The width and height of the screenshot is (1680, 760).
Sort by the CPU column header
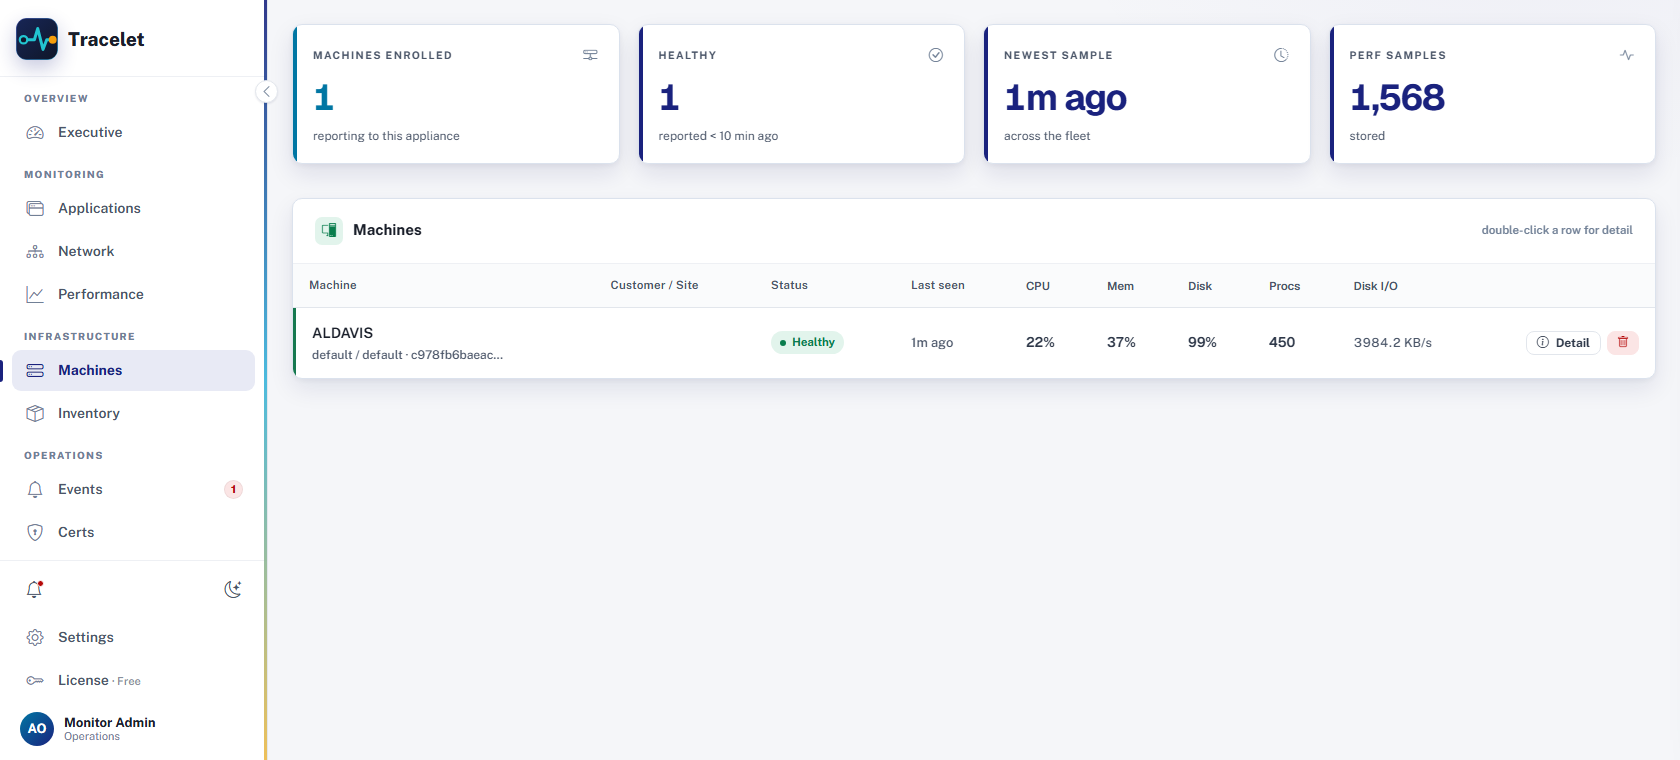(x=1038, y=286)
